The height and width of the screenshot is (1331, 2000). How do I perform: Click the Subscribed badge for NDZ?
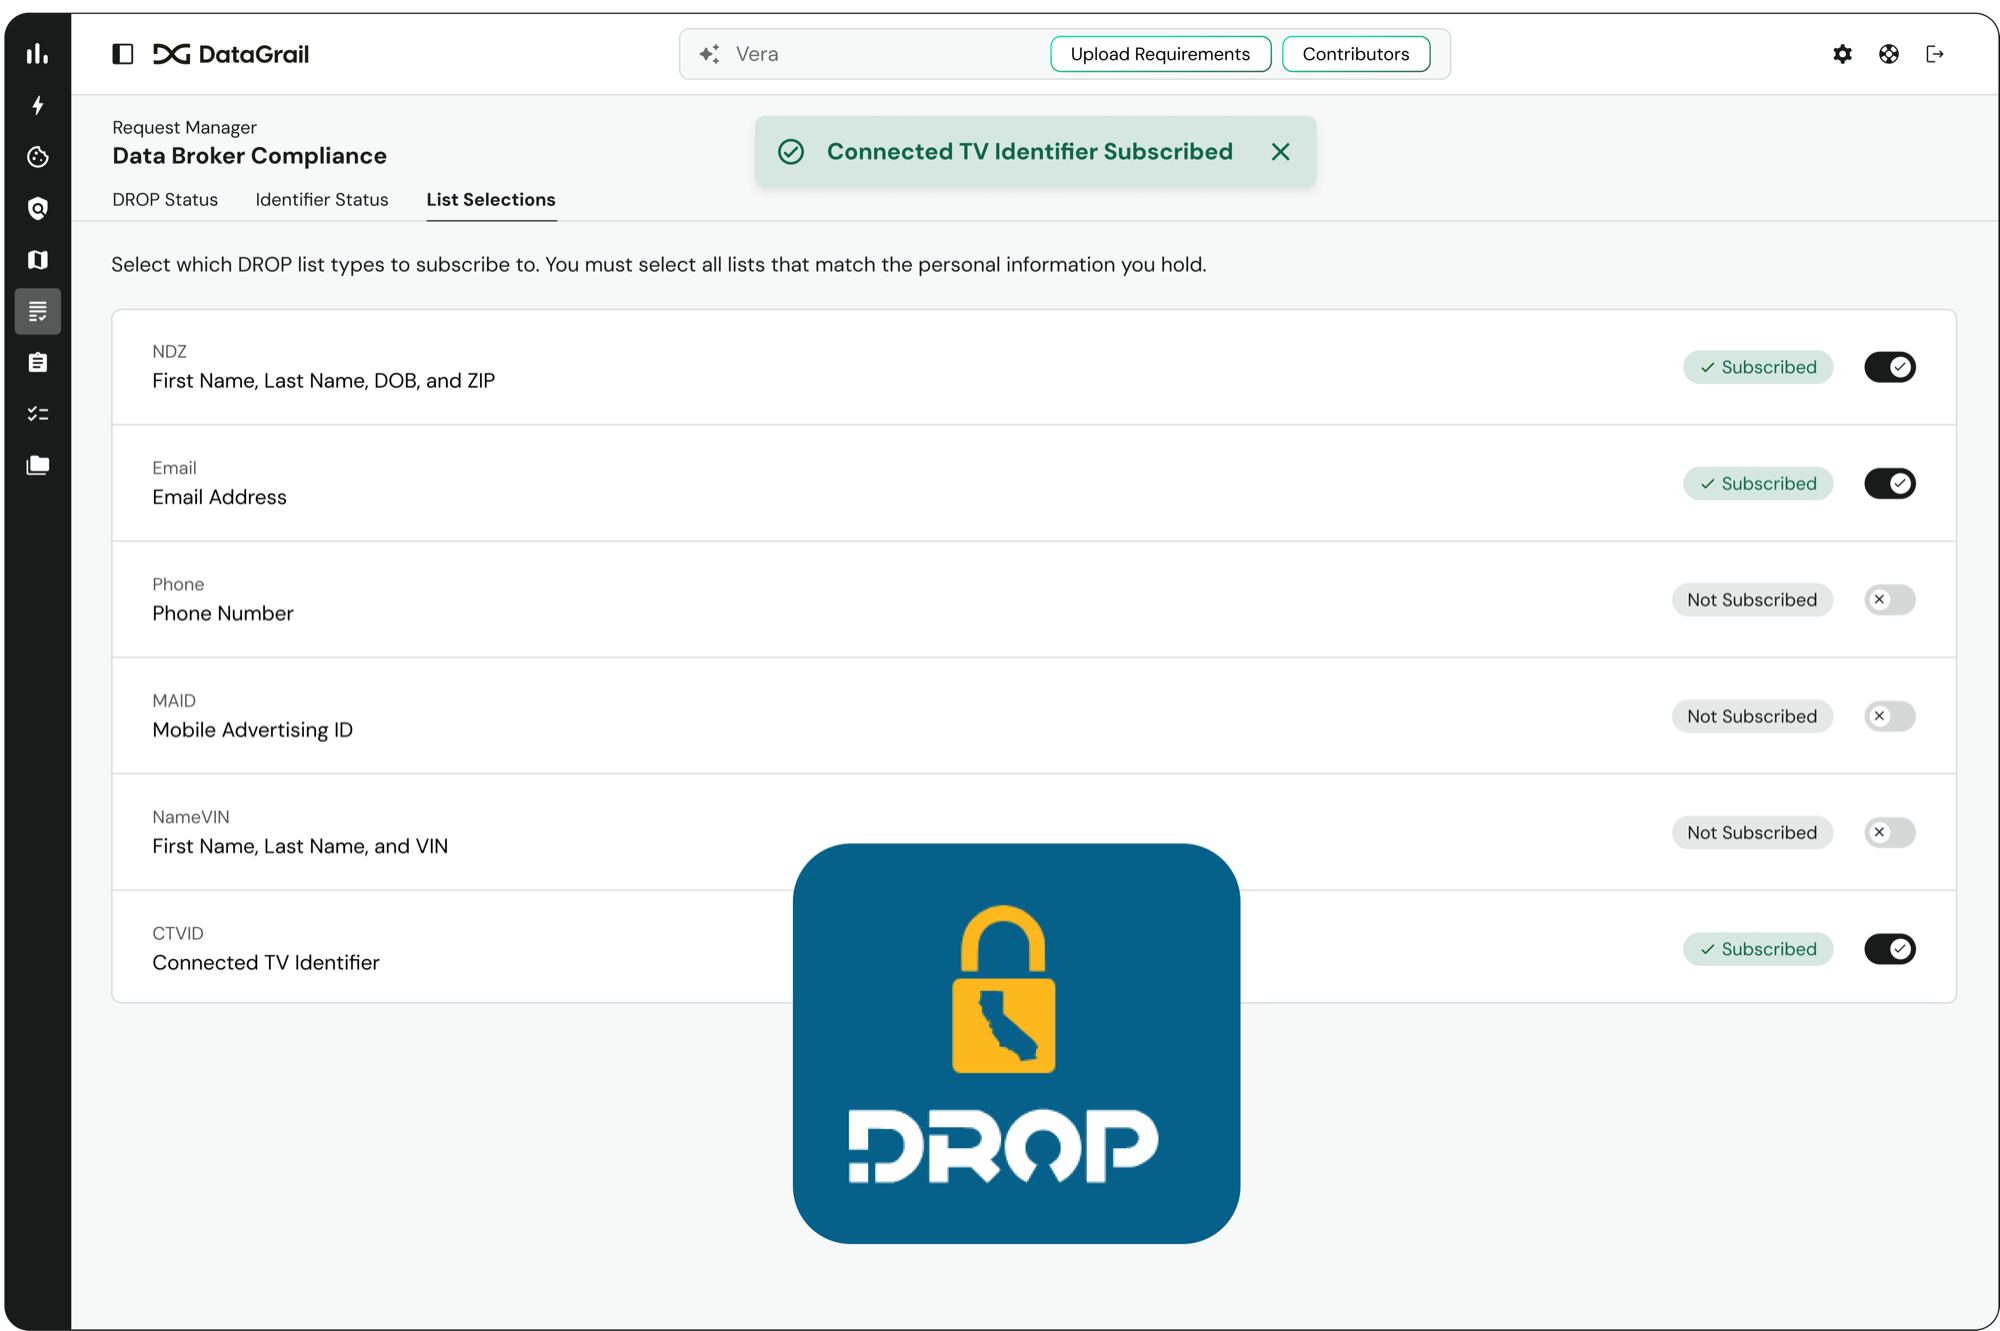(1758, 367)
